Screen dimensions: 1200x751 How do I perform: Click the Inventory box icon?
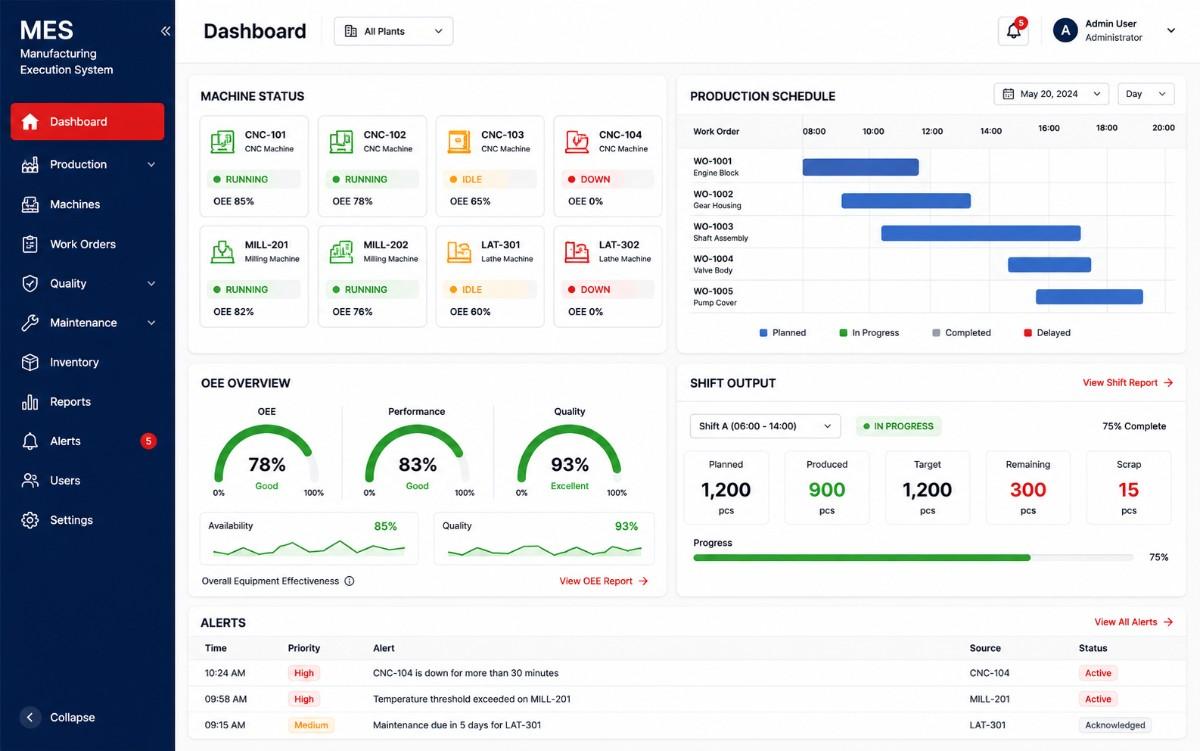pos(30,362)
